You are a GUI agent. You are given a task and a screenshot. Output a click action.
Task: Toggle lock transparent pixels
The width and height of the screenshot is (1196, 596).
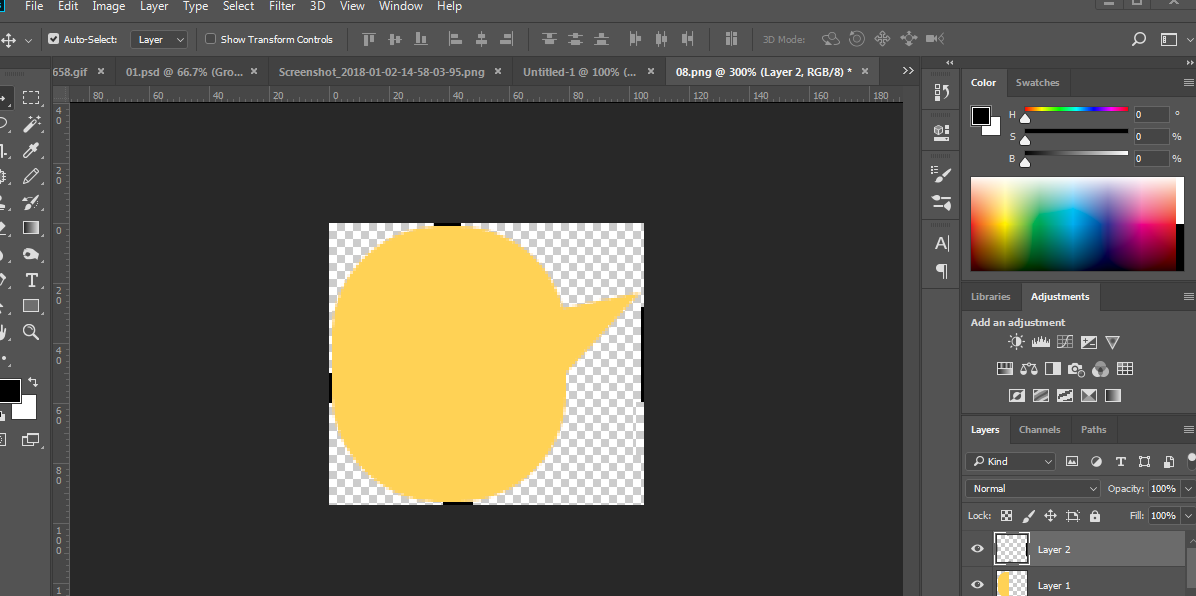point(1007,516)
